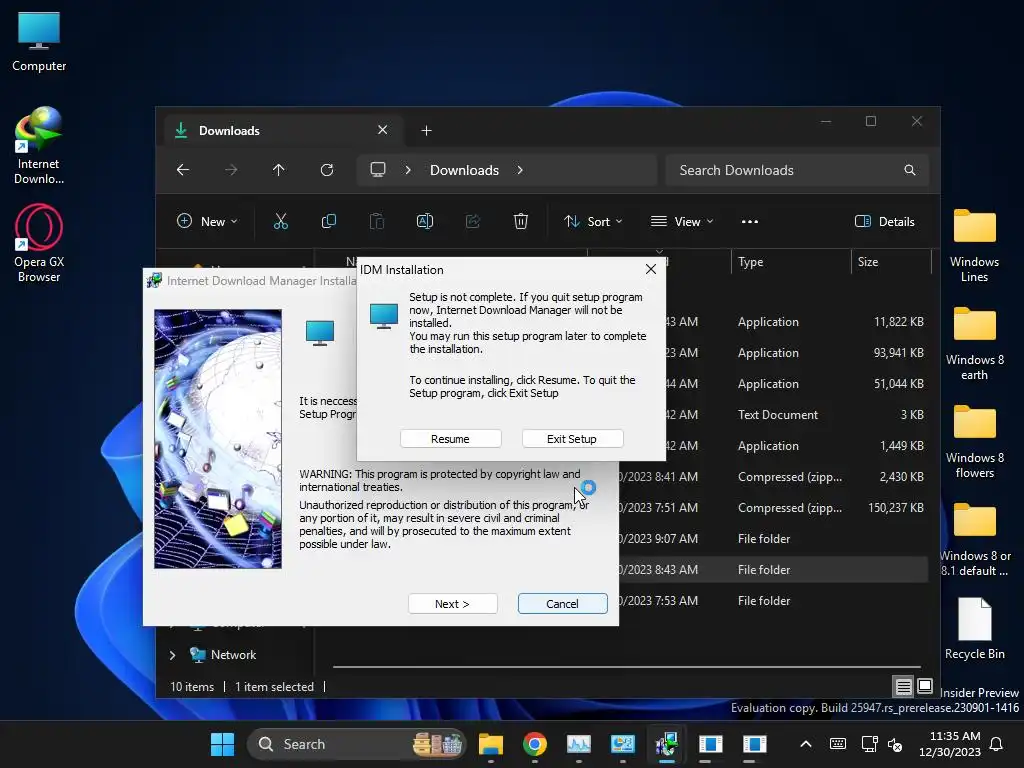Click Share icon in Explorer toolbar
This screenshot has width=1024, height=768.
(473, 221)
